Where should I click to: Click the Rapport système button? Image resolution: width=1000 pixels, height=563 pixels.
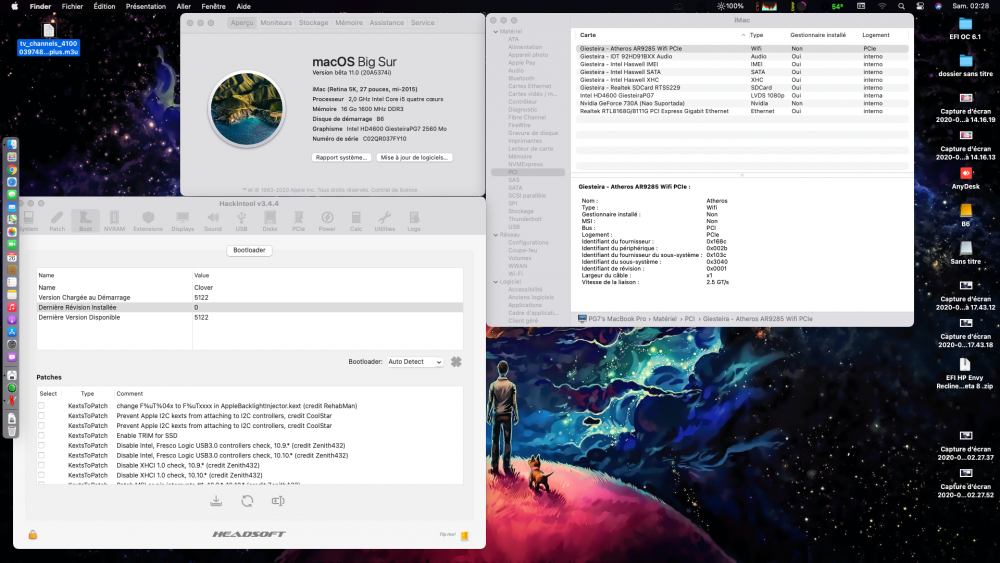(x=341, y=157)
